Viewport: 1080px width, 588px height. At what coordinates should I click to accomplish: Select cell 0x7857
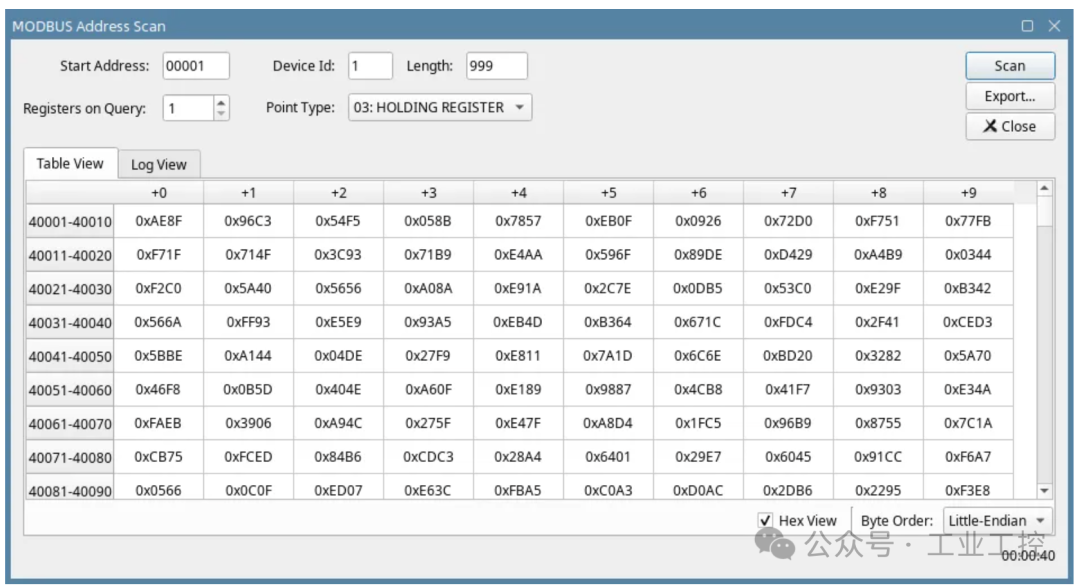coord(519,221)
